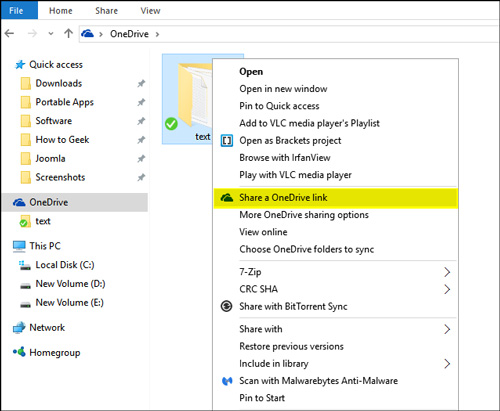Open Downloads in Quick access
This screenshot has height=411, width=500.
click(x=59, y=83)
